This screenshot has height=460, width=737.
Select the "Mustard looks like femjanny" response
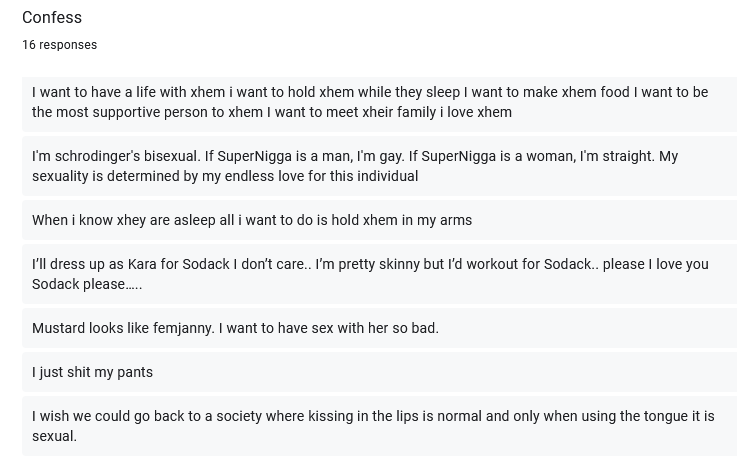click(379, 328)
